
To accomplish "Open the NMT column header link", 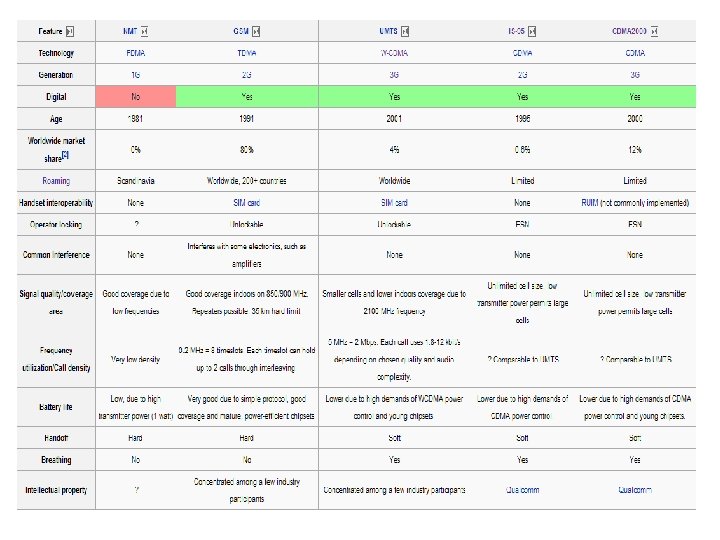I will [x=130, y=31].
